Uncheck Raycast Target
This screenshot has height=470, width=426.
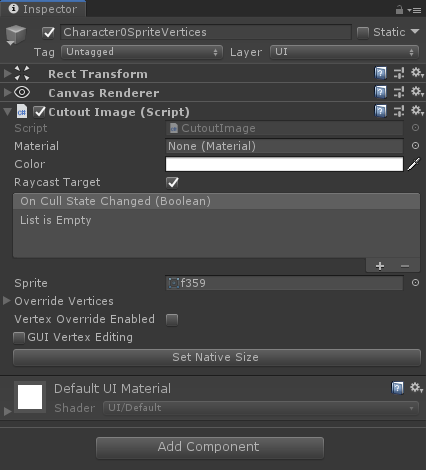tap(172, 183)
